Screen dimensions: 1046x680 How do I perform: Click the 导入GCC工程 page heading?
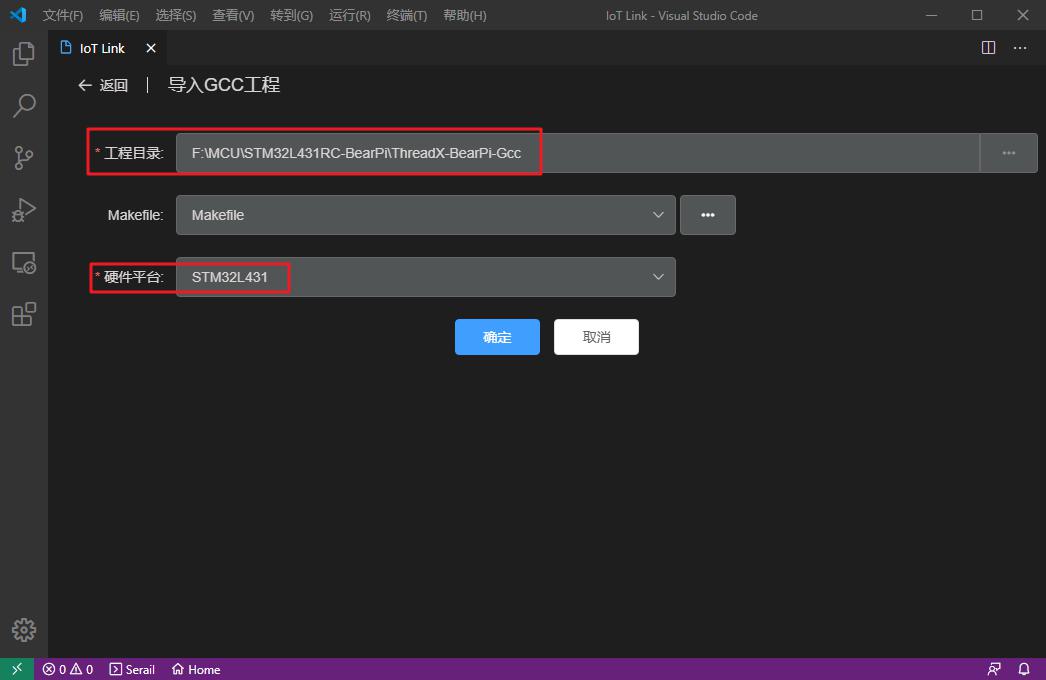point(223,85)
